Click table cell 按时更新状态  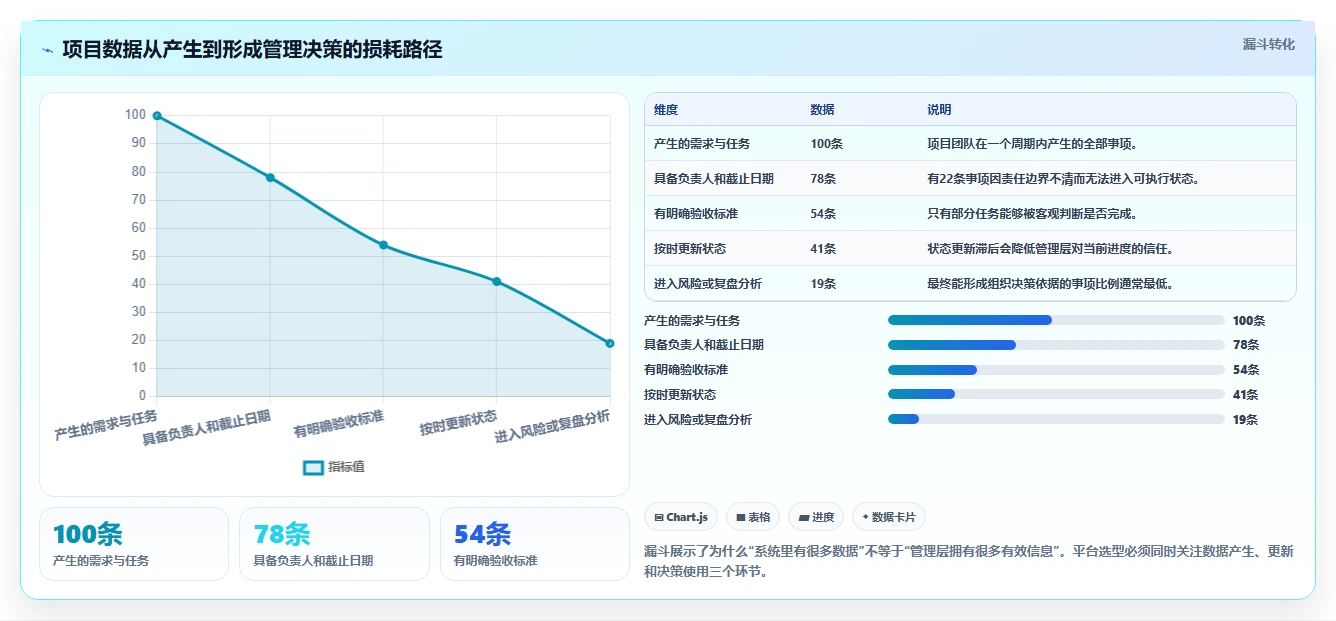(690, 249)
